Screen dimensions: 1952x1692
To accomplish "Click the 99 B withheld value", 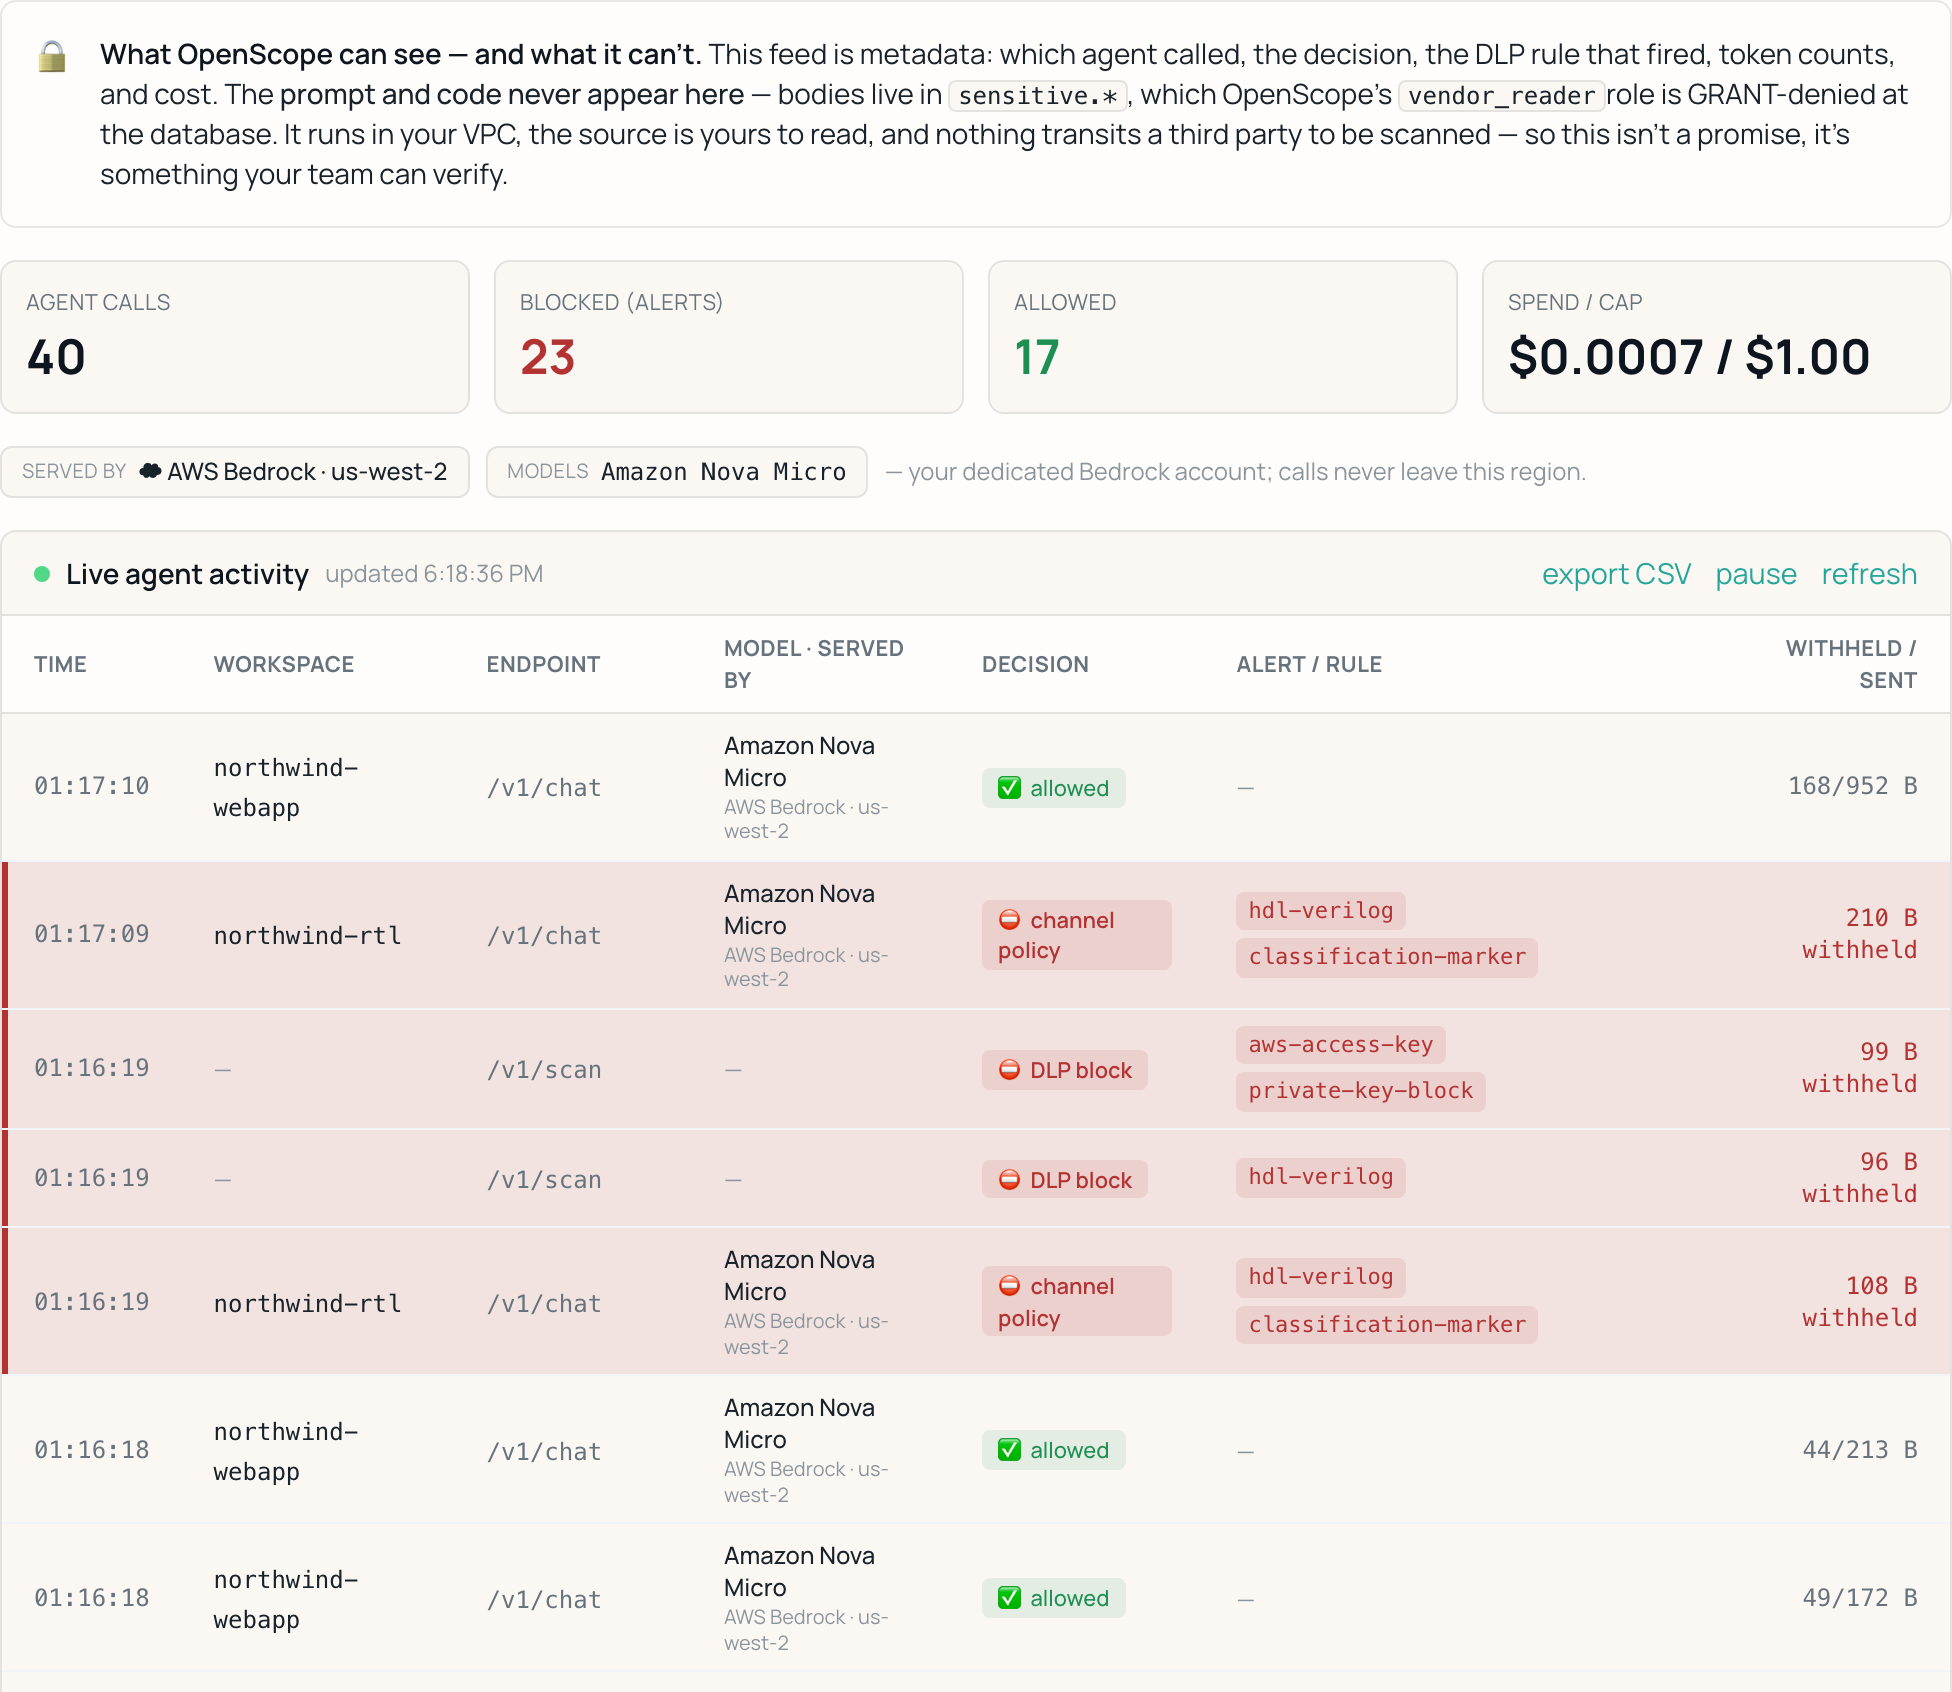I will click(x=1860, y=1068).
